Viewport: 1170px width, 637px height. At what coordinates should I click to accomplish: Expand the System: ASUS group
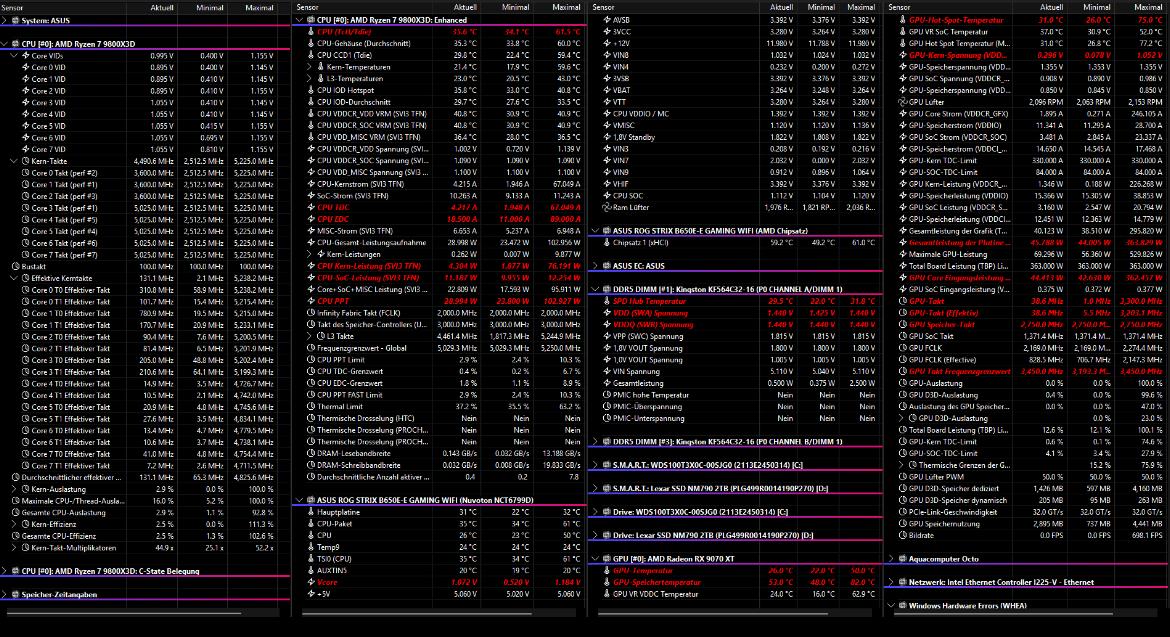click(x=4, y=20)
